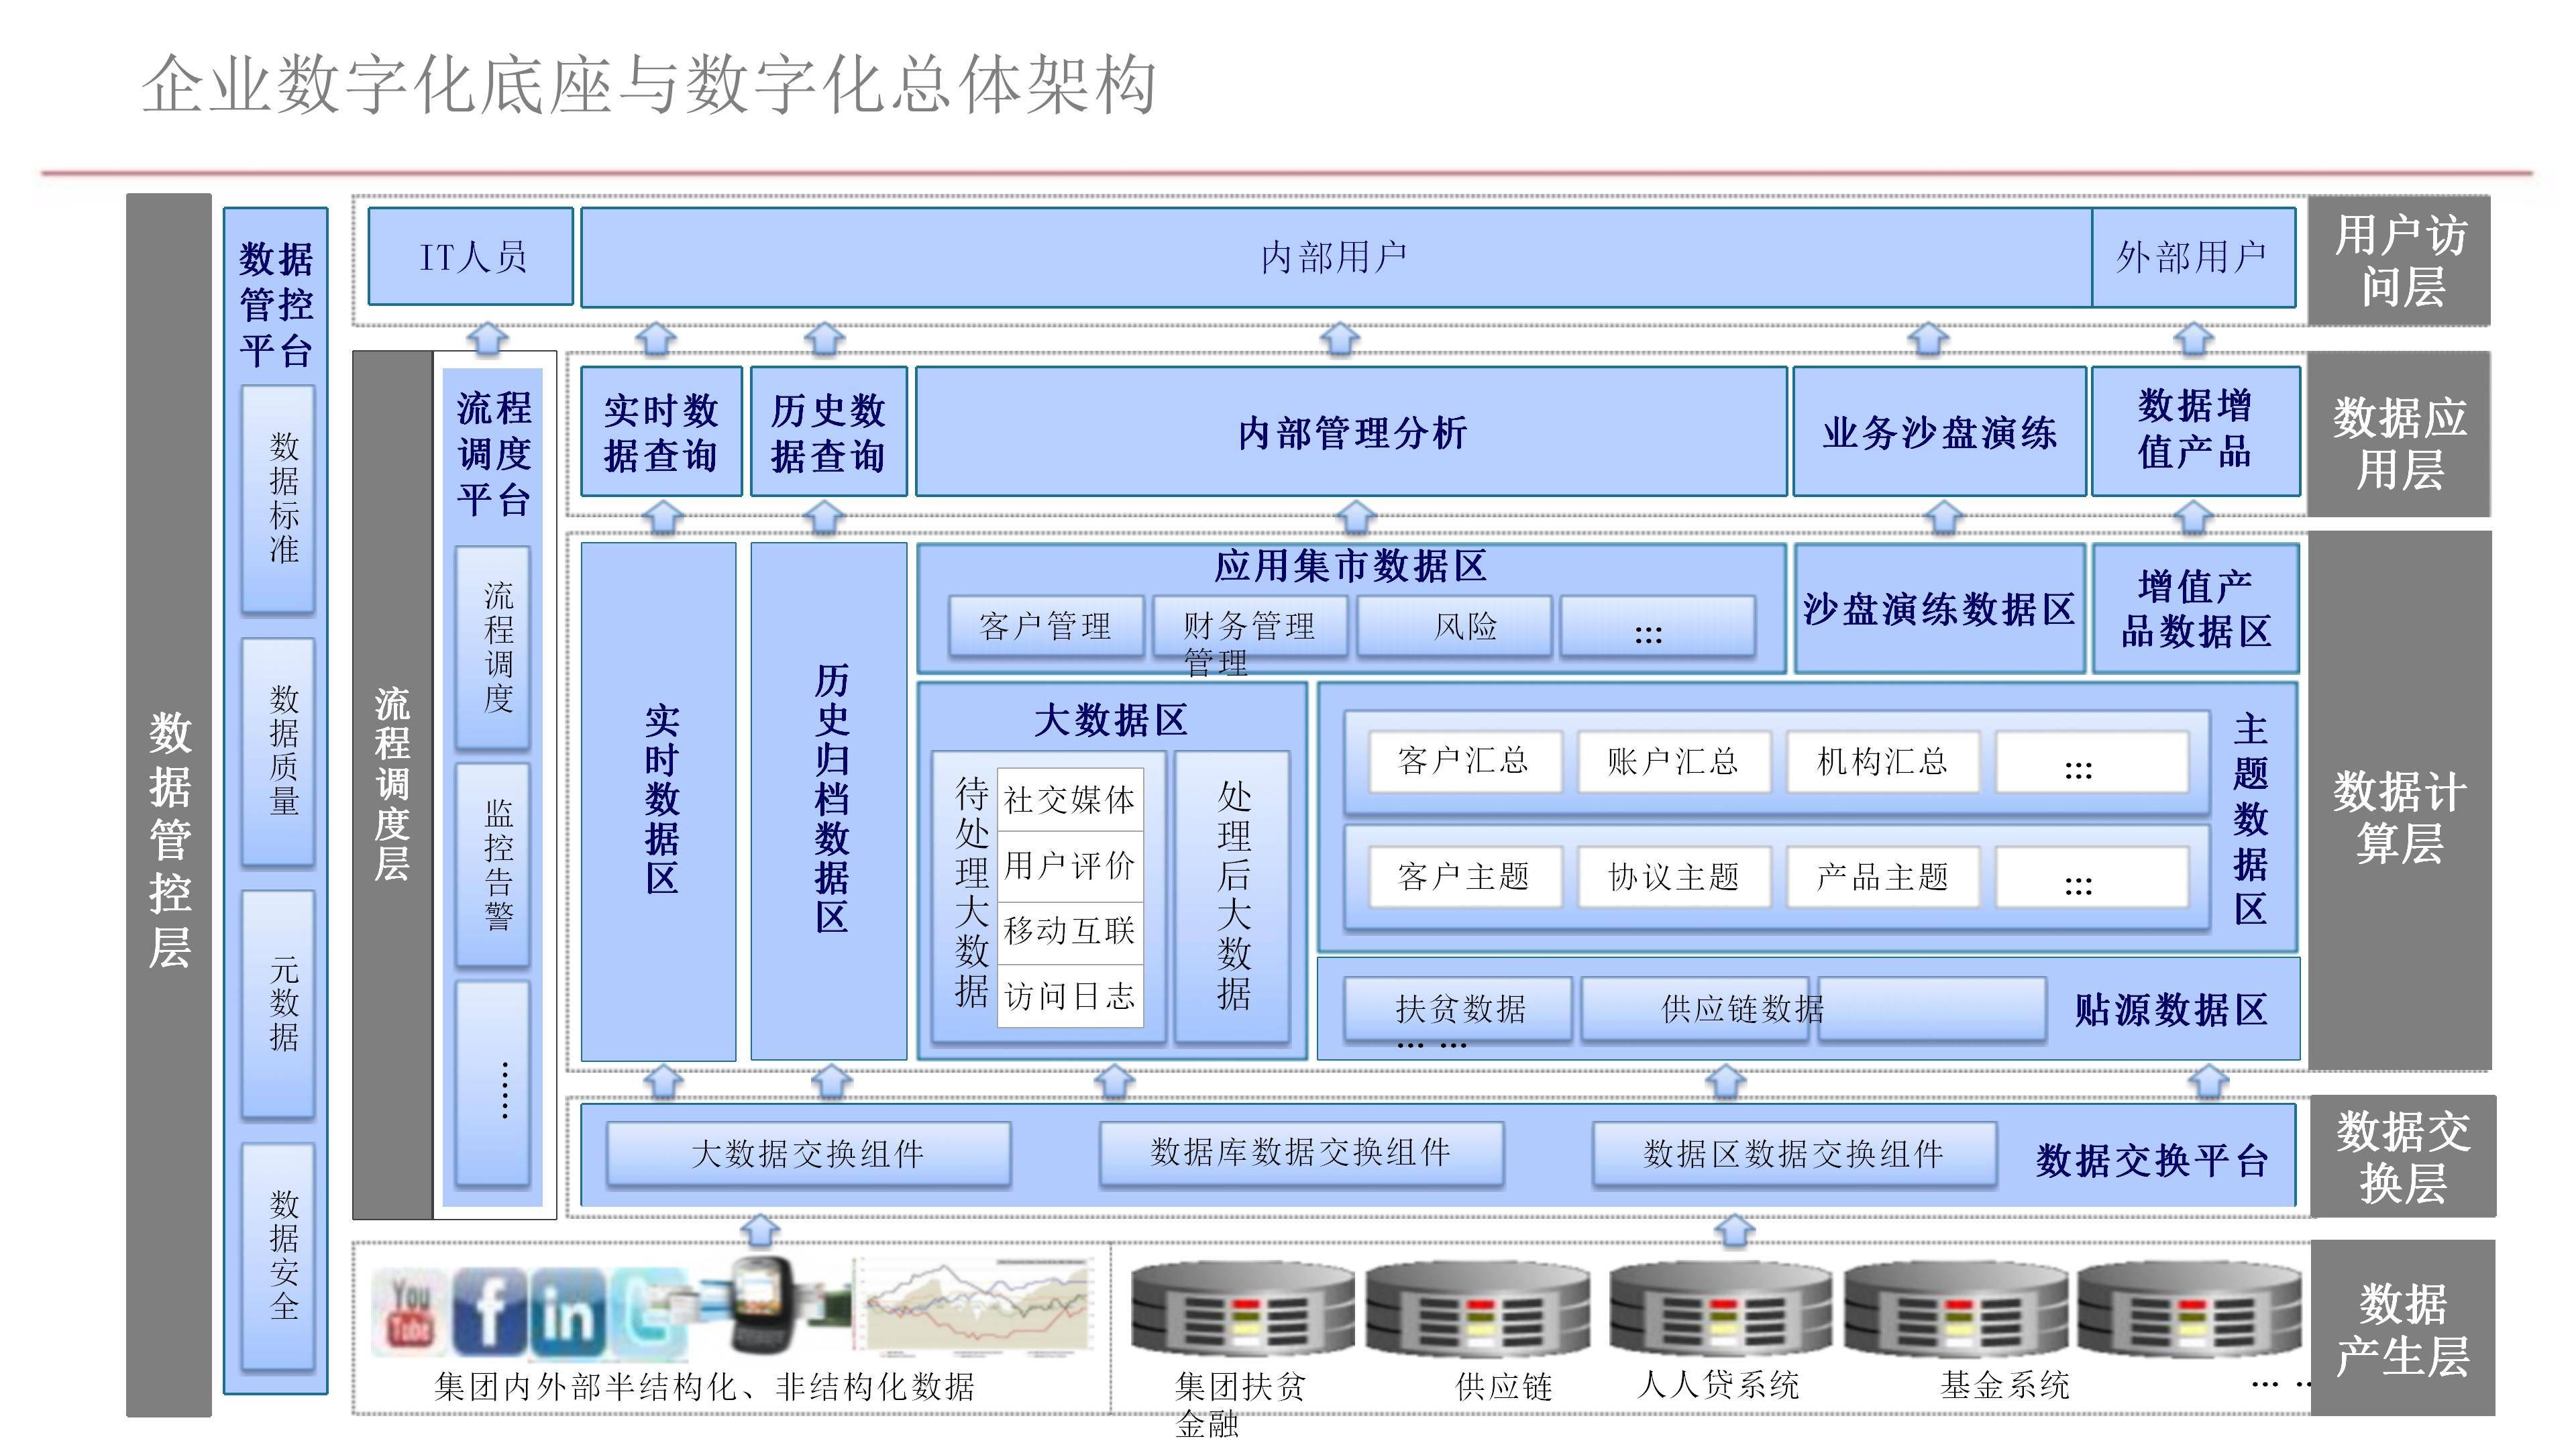Select the 产品主题 box

click(x=1883, y=877)
